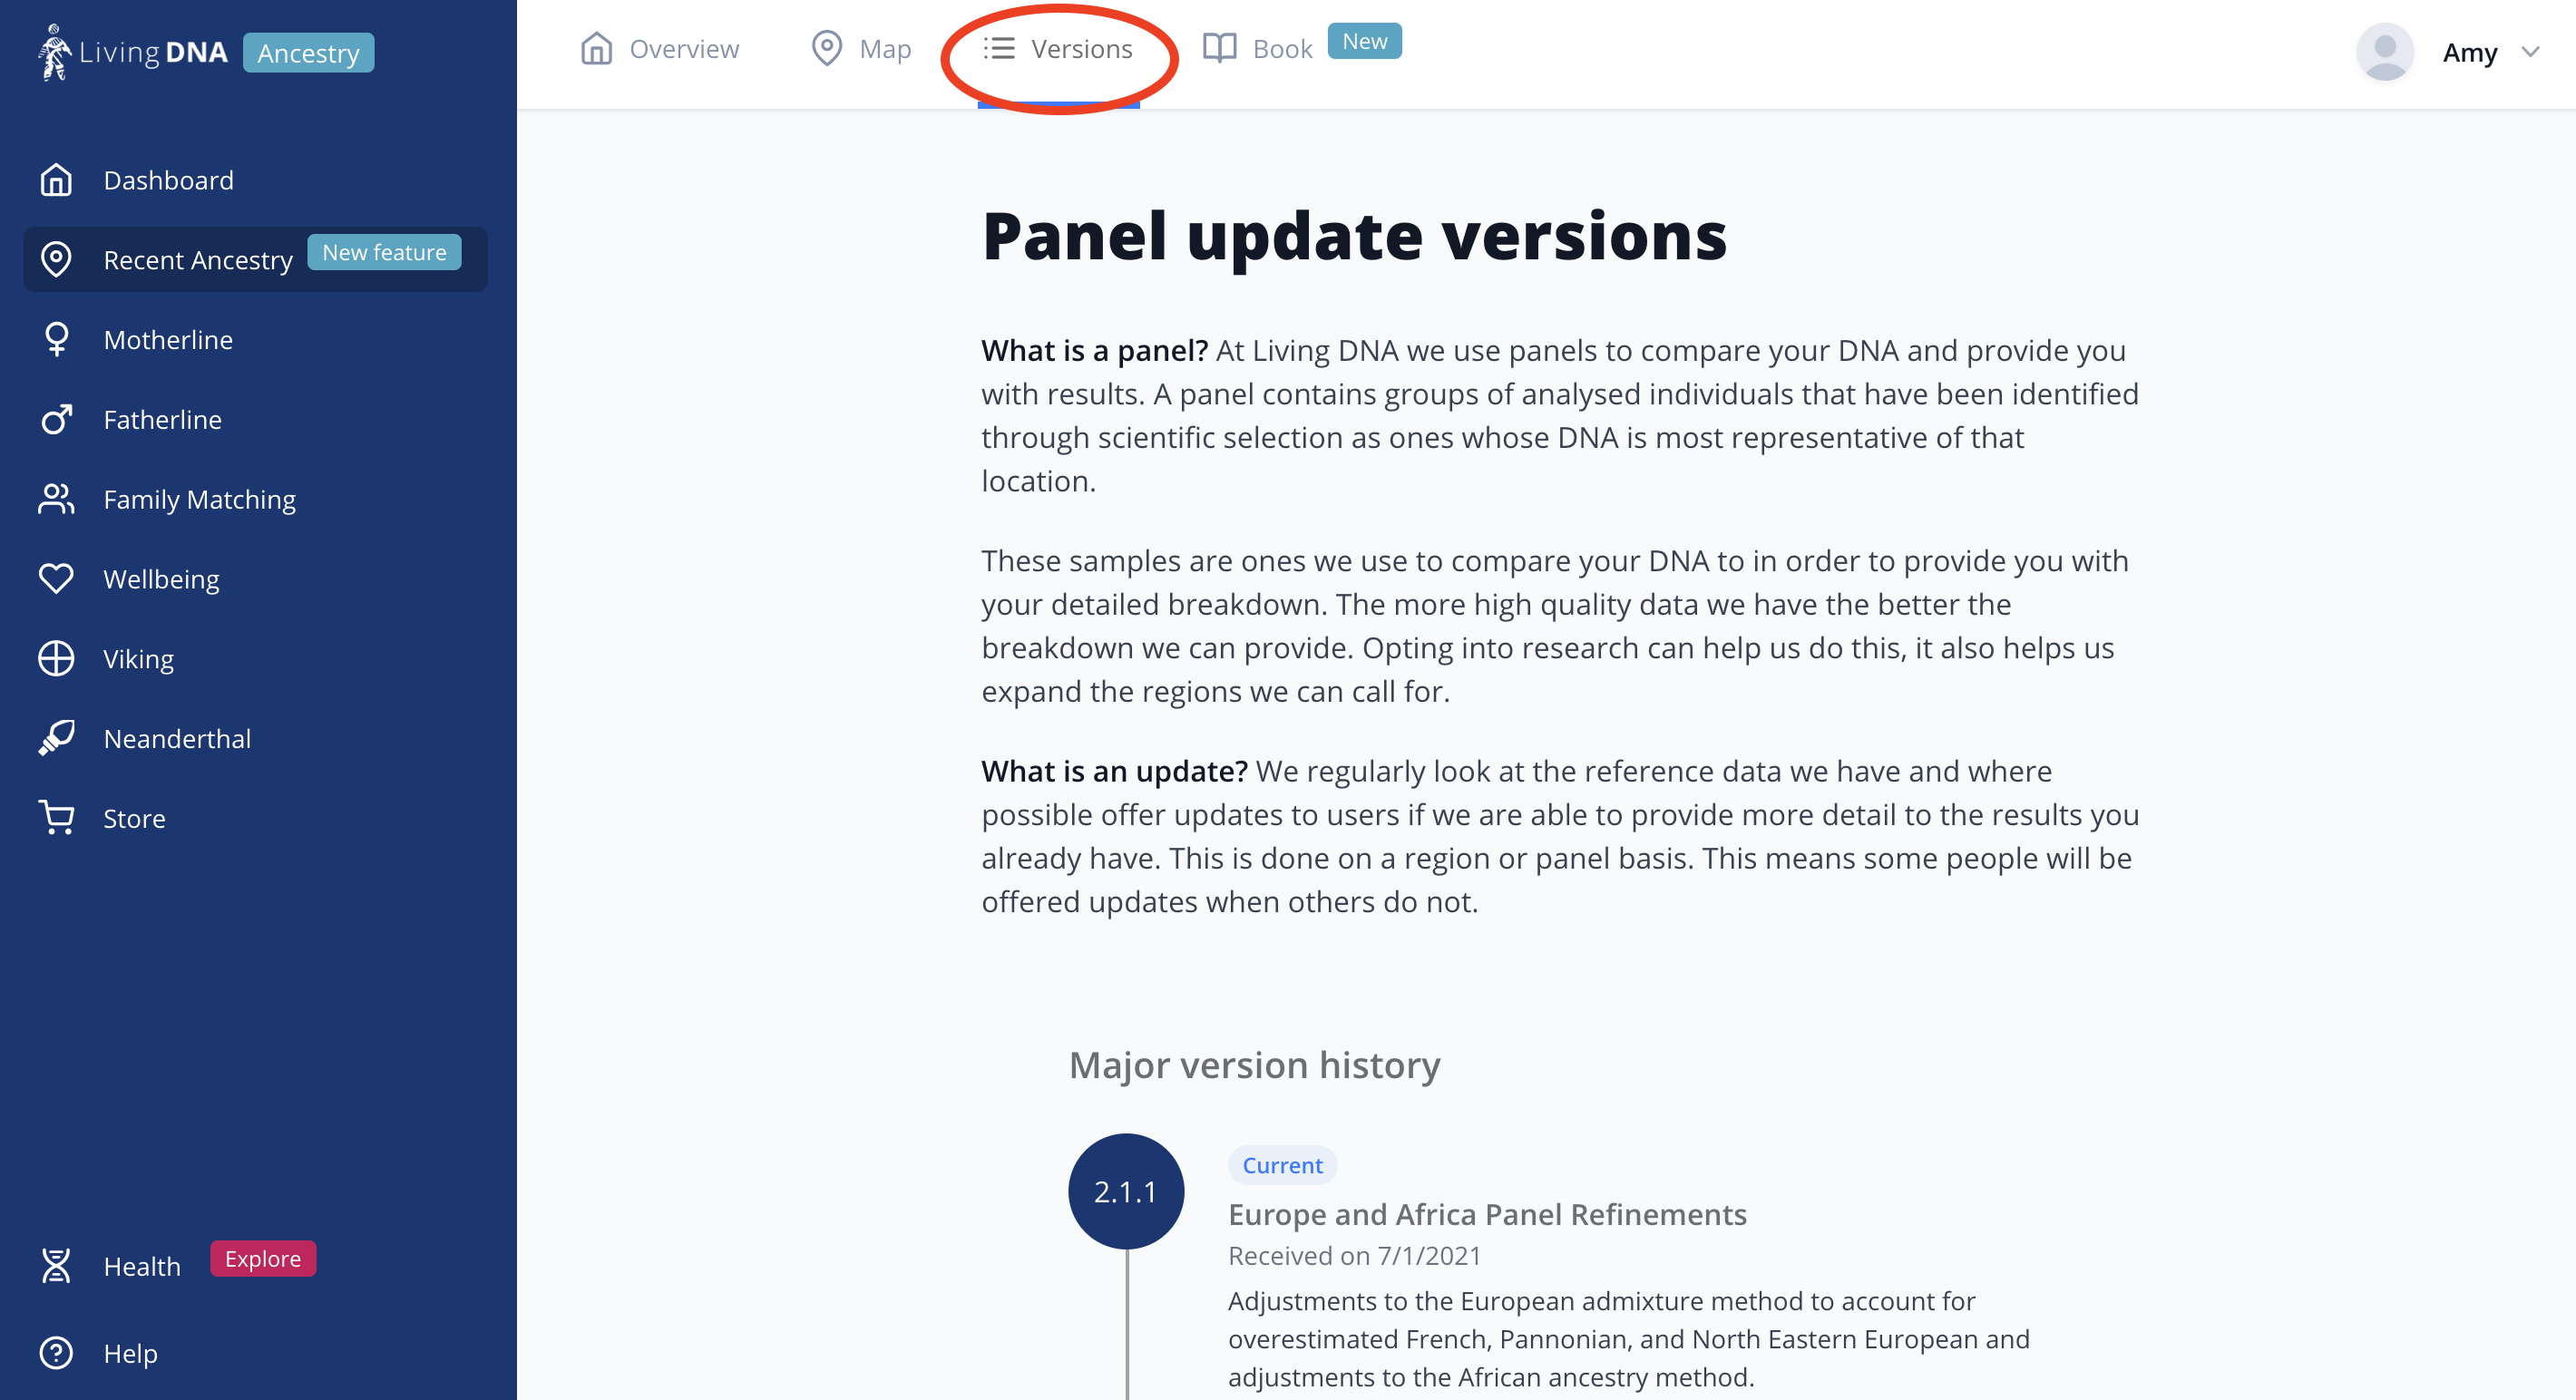Click the Dashboard home icon in sidebar
2576x1400 pixels.
coord(56,180)
